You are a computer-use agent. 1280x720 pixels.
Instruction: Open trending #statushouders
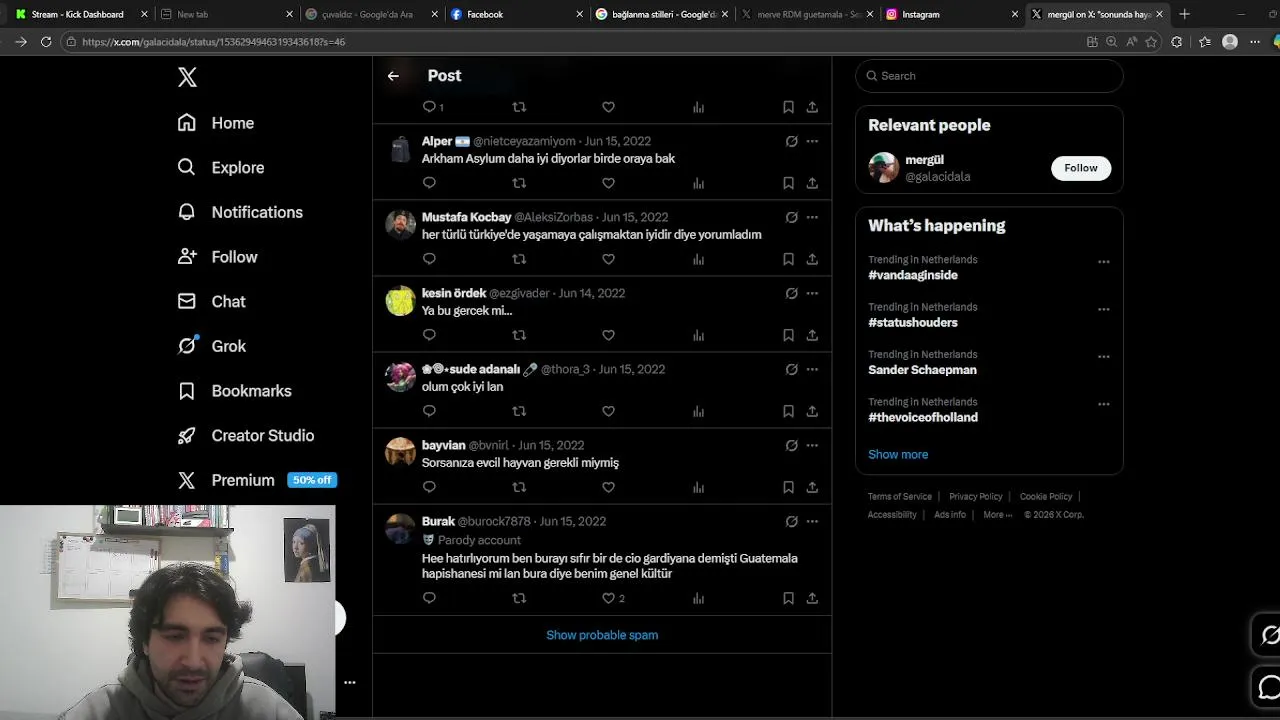913,322
